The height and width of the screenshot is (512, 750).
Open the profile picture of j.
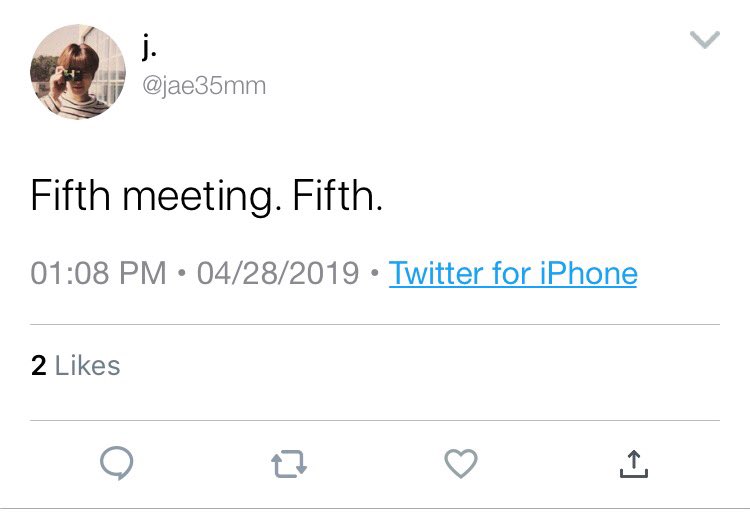(x=78, y=72)
